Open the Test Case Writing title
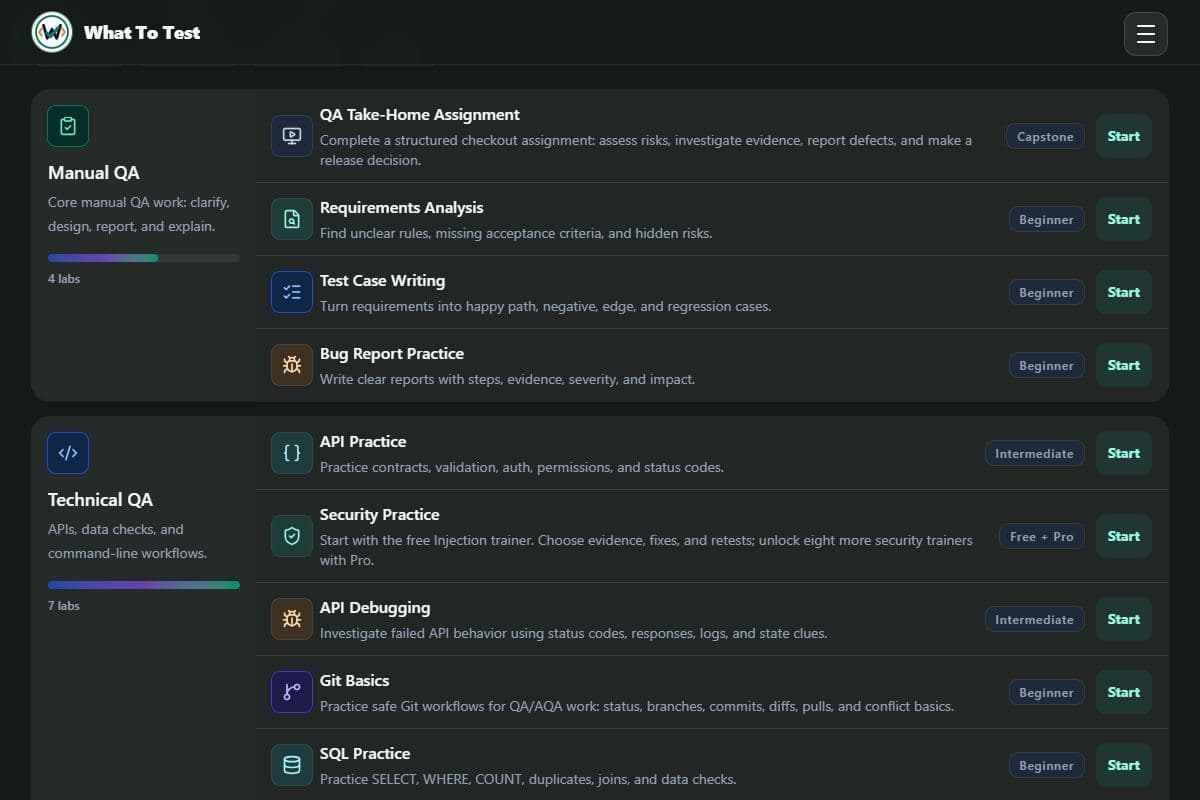Screen dimensions: 1200x800 (x=382, y=281)
